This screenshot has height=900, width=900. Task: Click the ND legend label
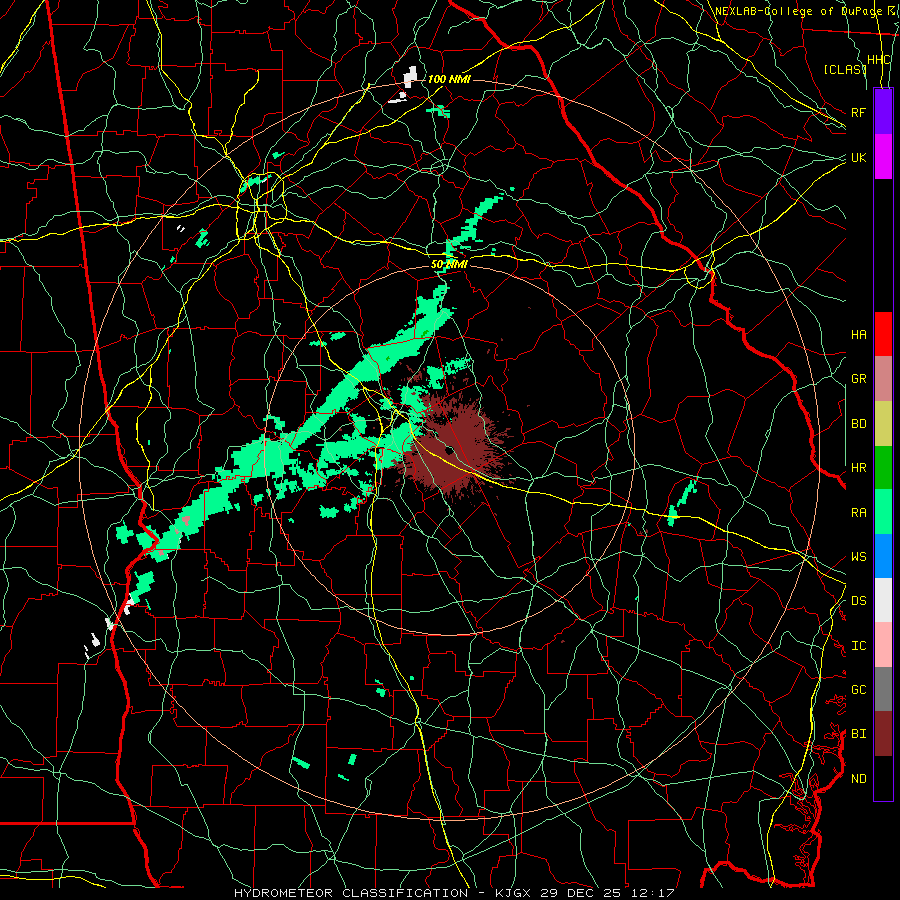click(858, 778)
